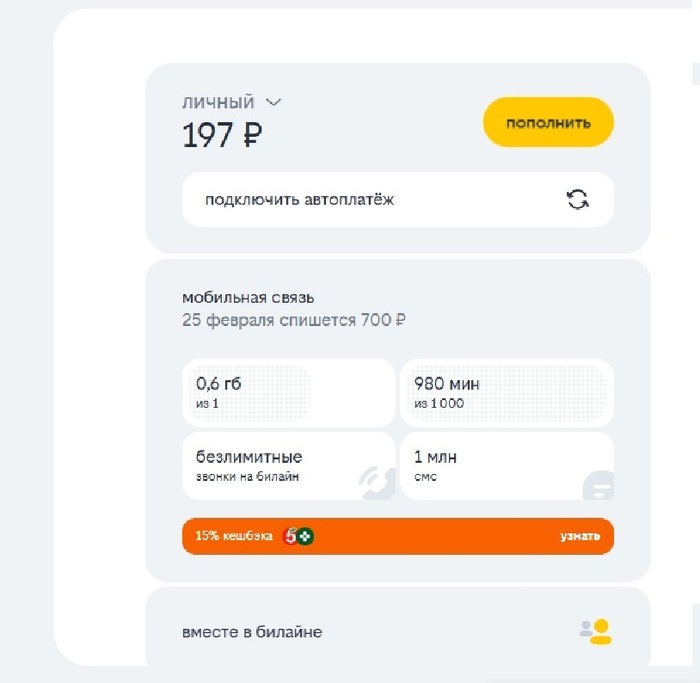Open the мобильная связь section heading

click(x=248, y=298)
